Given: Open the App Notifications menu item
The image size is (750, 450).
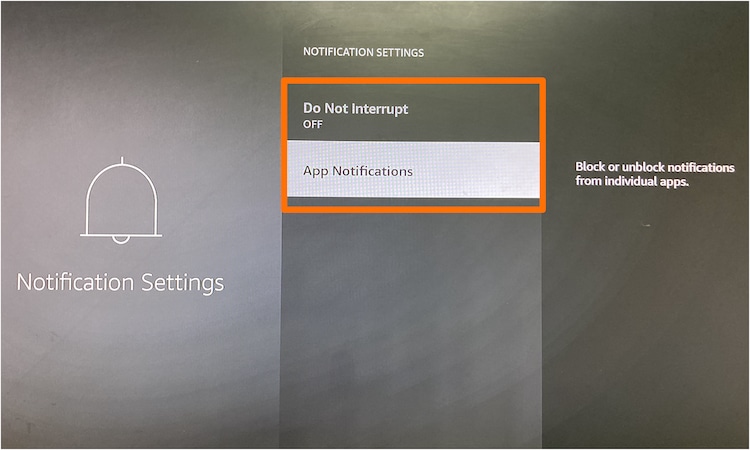Looking at the screenshot, I should click(x=413, y=170).
